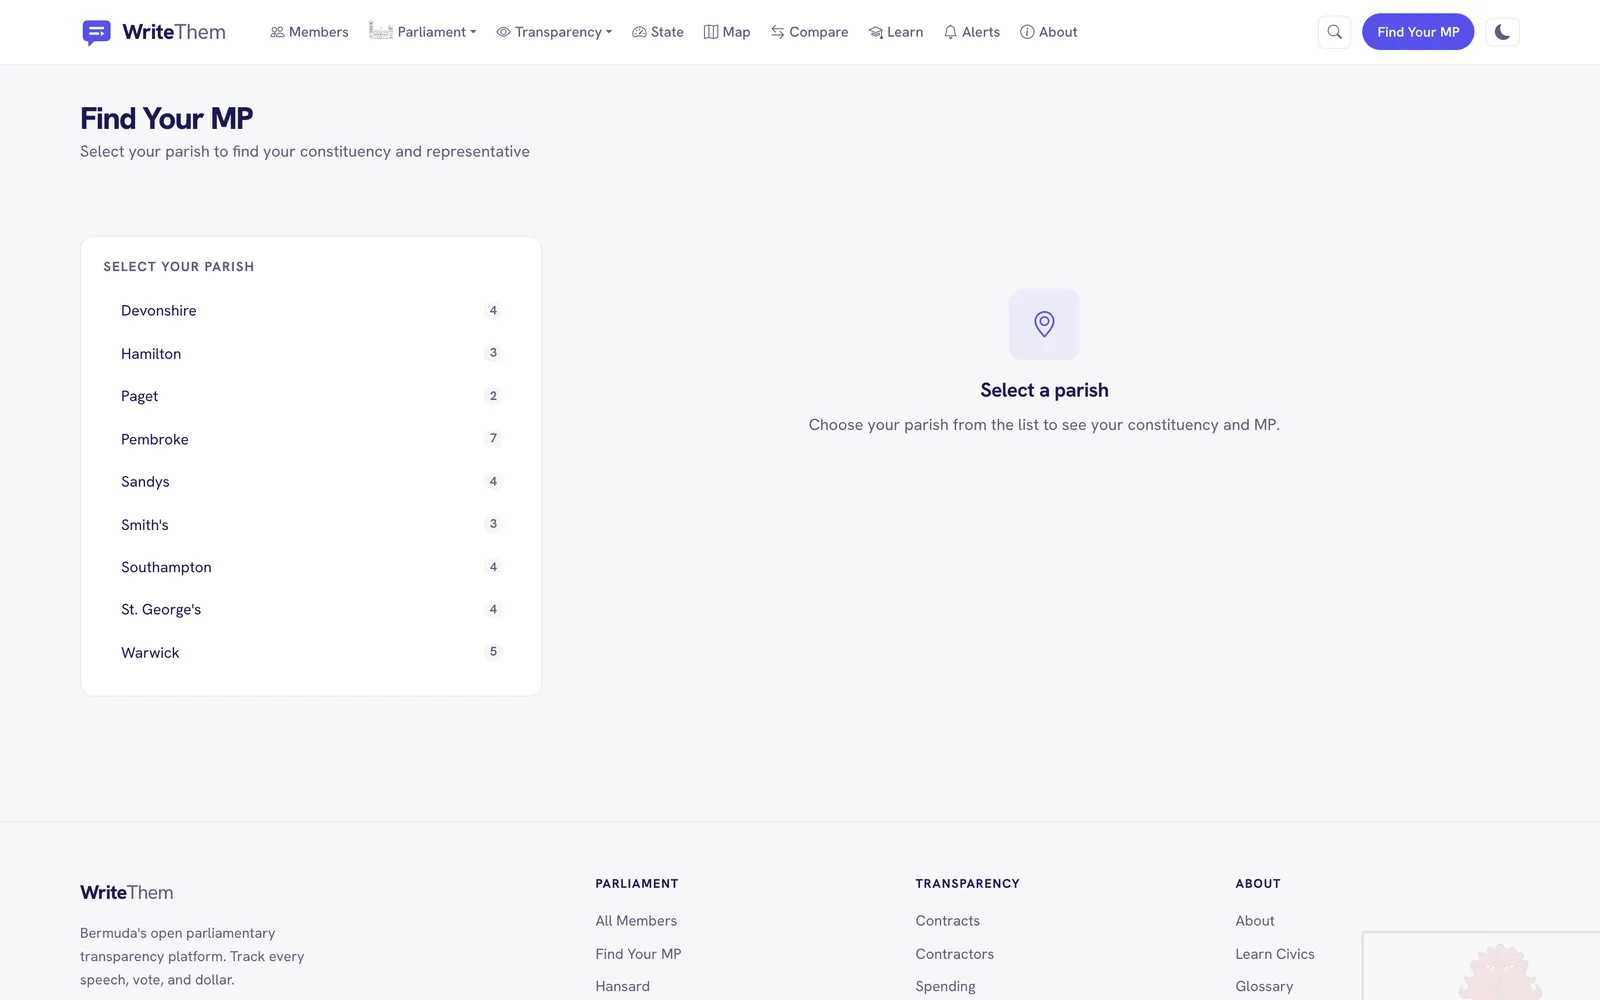Select Smith's parish
Image resolution: width=1600 pixels, height=1000 pixels.
[x=311, y=524]
